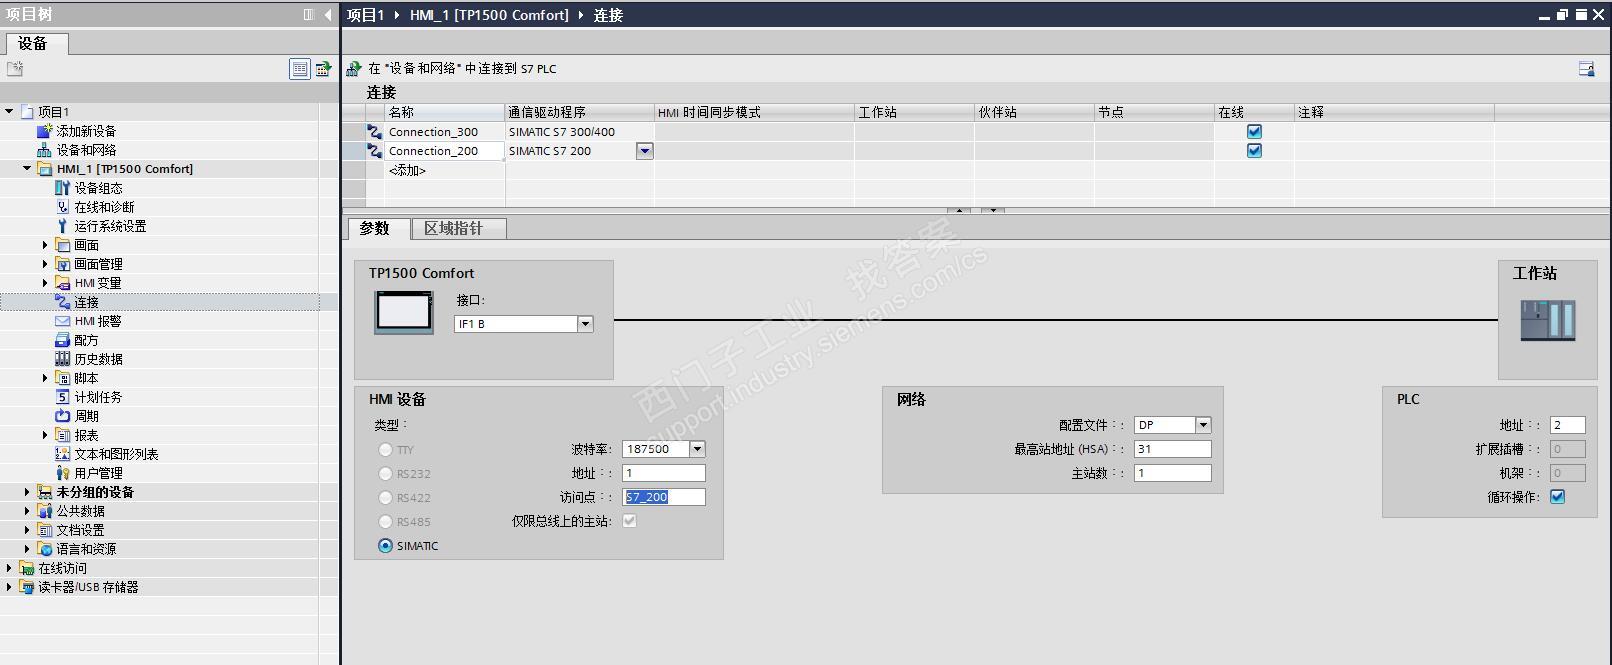Screen dimensions: 1612x665
Task: Toggle project tree overview view icon
Action: coord(300,69)
